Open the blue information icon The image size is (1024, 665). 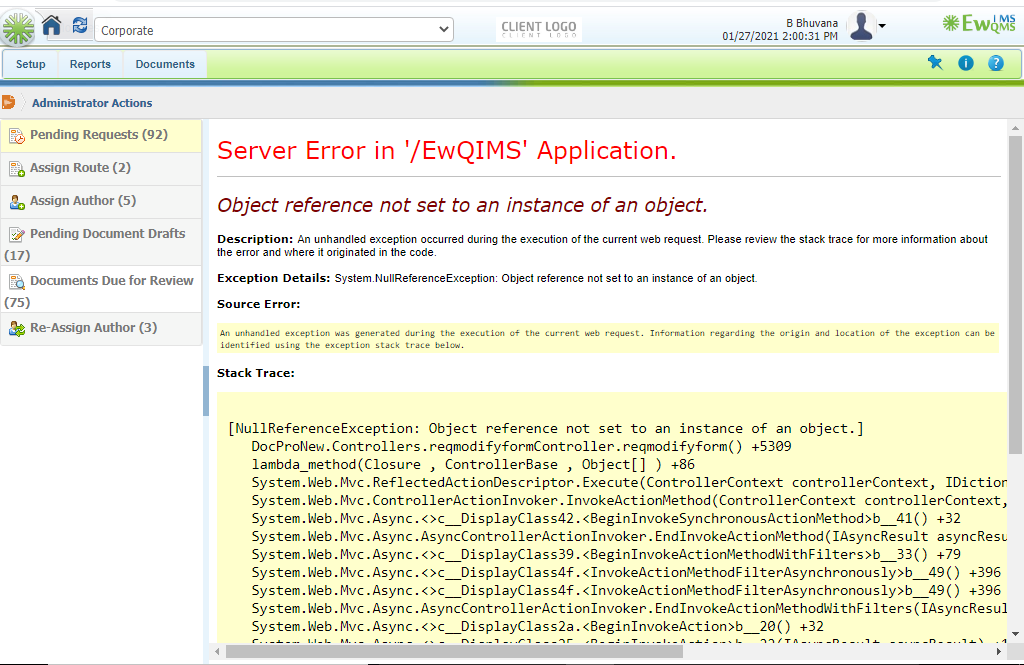coord(966,63)
